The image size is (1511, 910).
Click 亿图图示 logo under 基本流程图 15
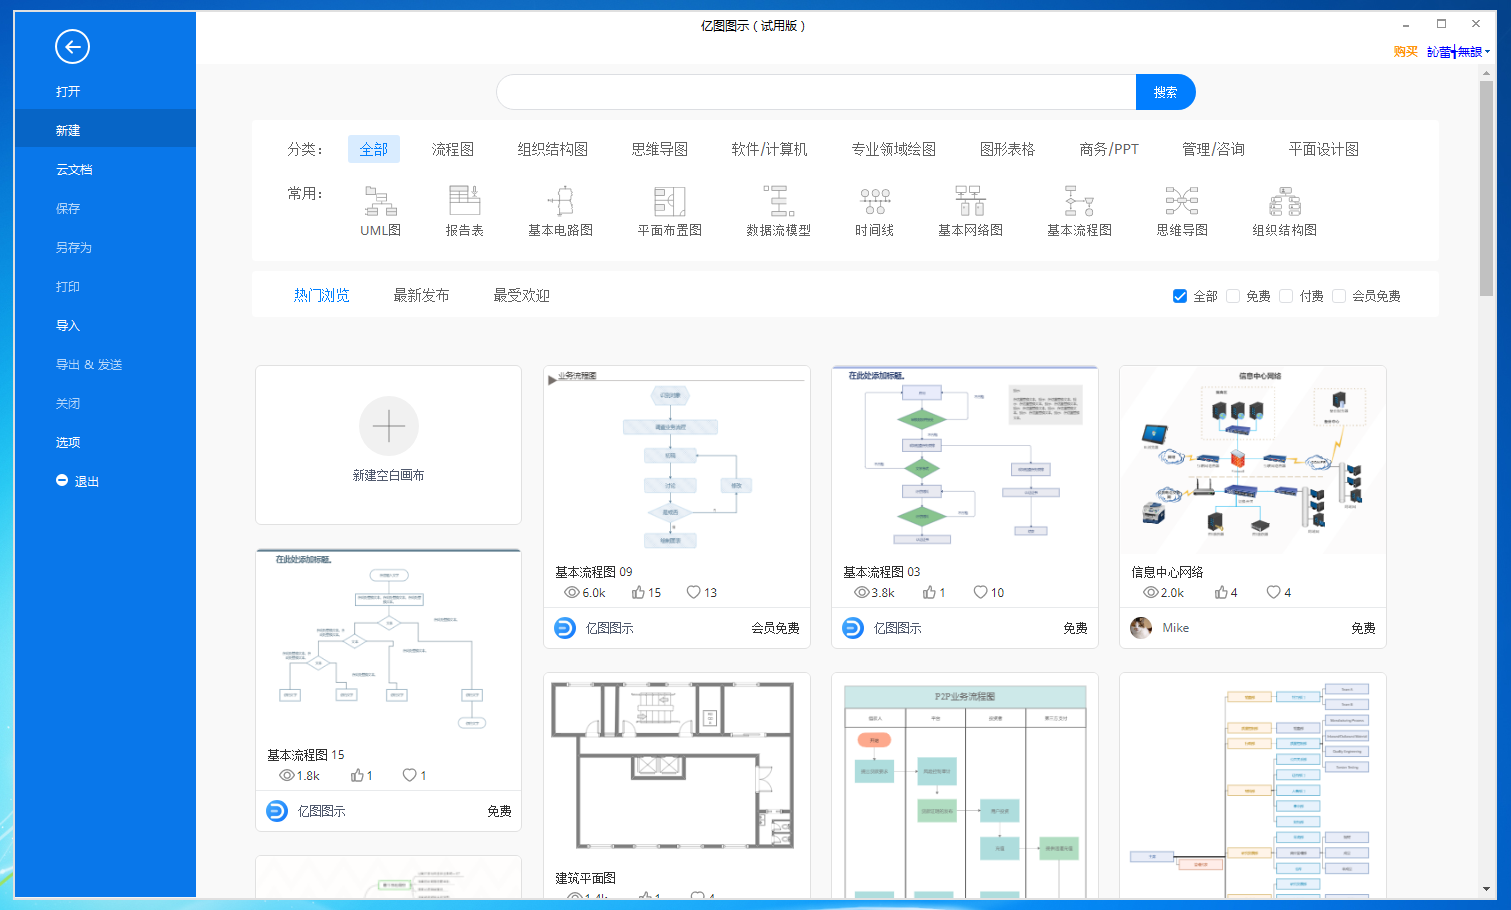(x=277, y=811)
